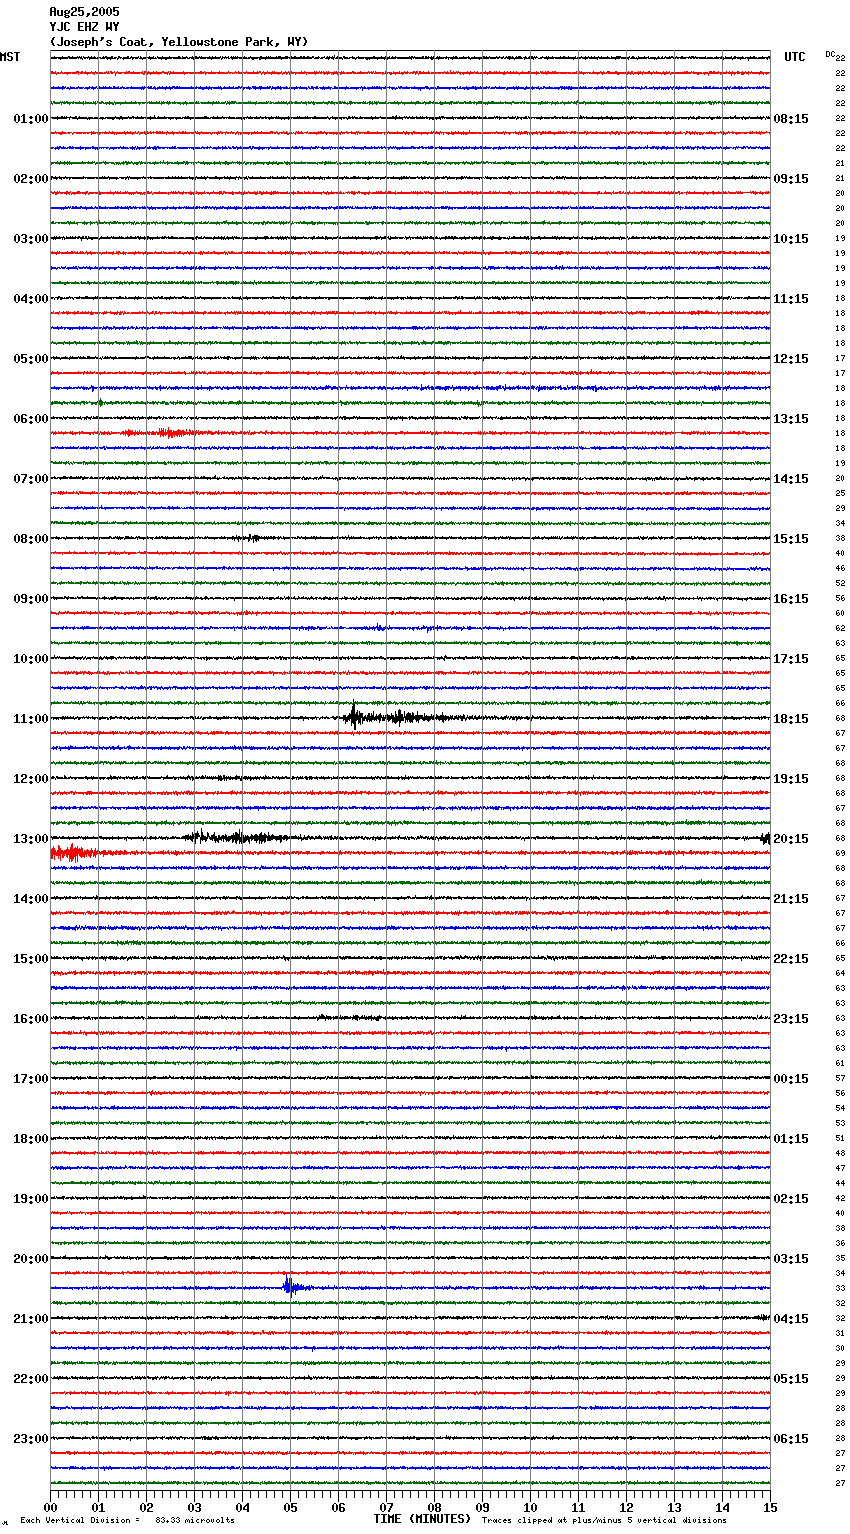Viewport: 850px width, 1534px height.
Task: Click the '15' minute tick label on x-axis
Action: [770, 1507]
